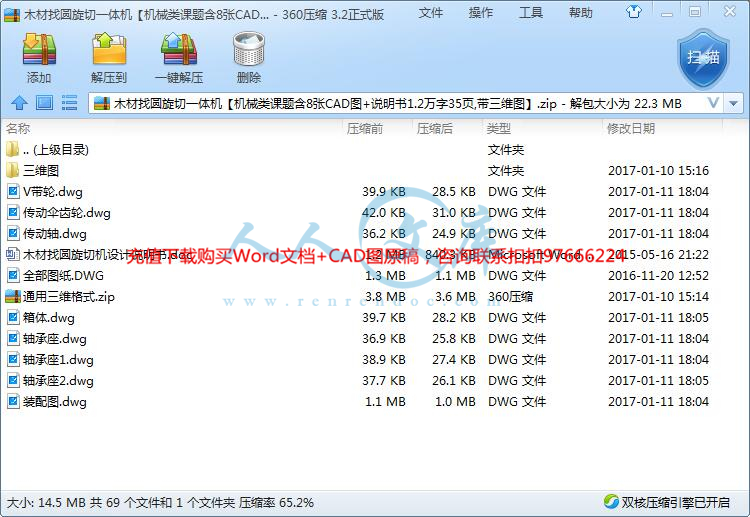
Task: Maximize the 360压缩 window
Action: tap(695, 12)
